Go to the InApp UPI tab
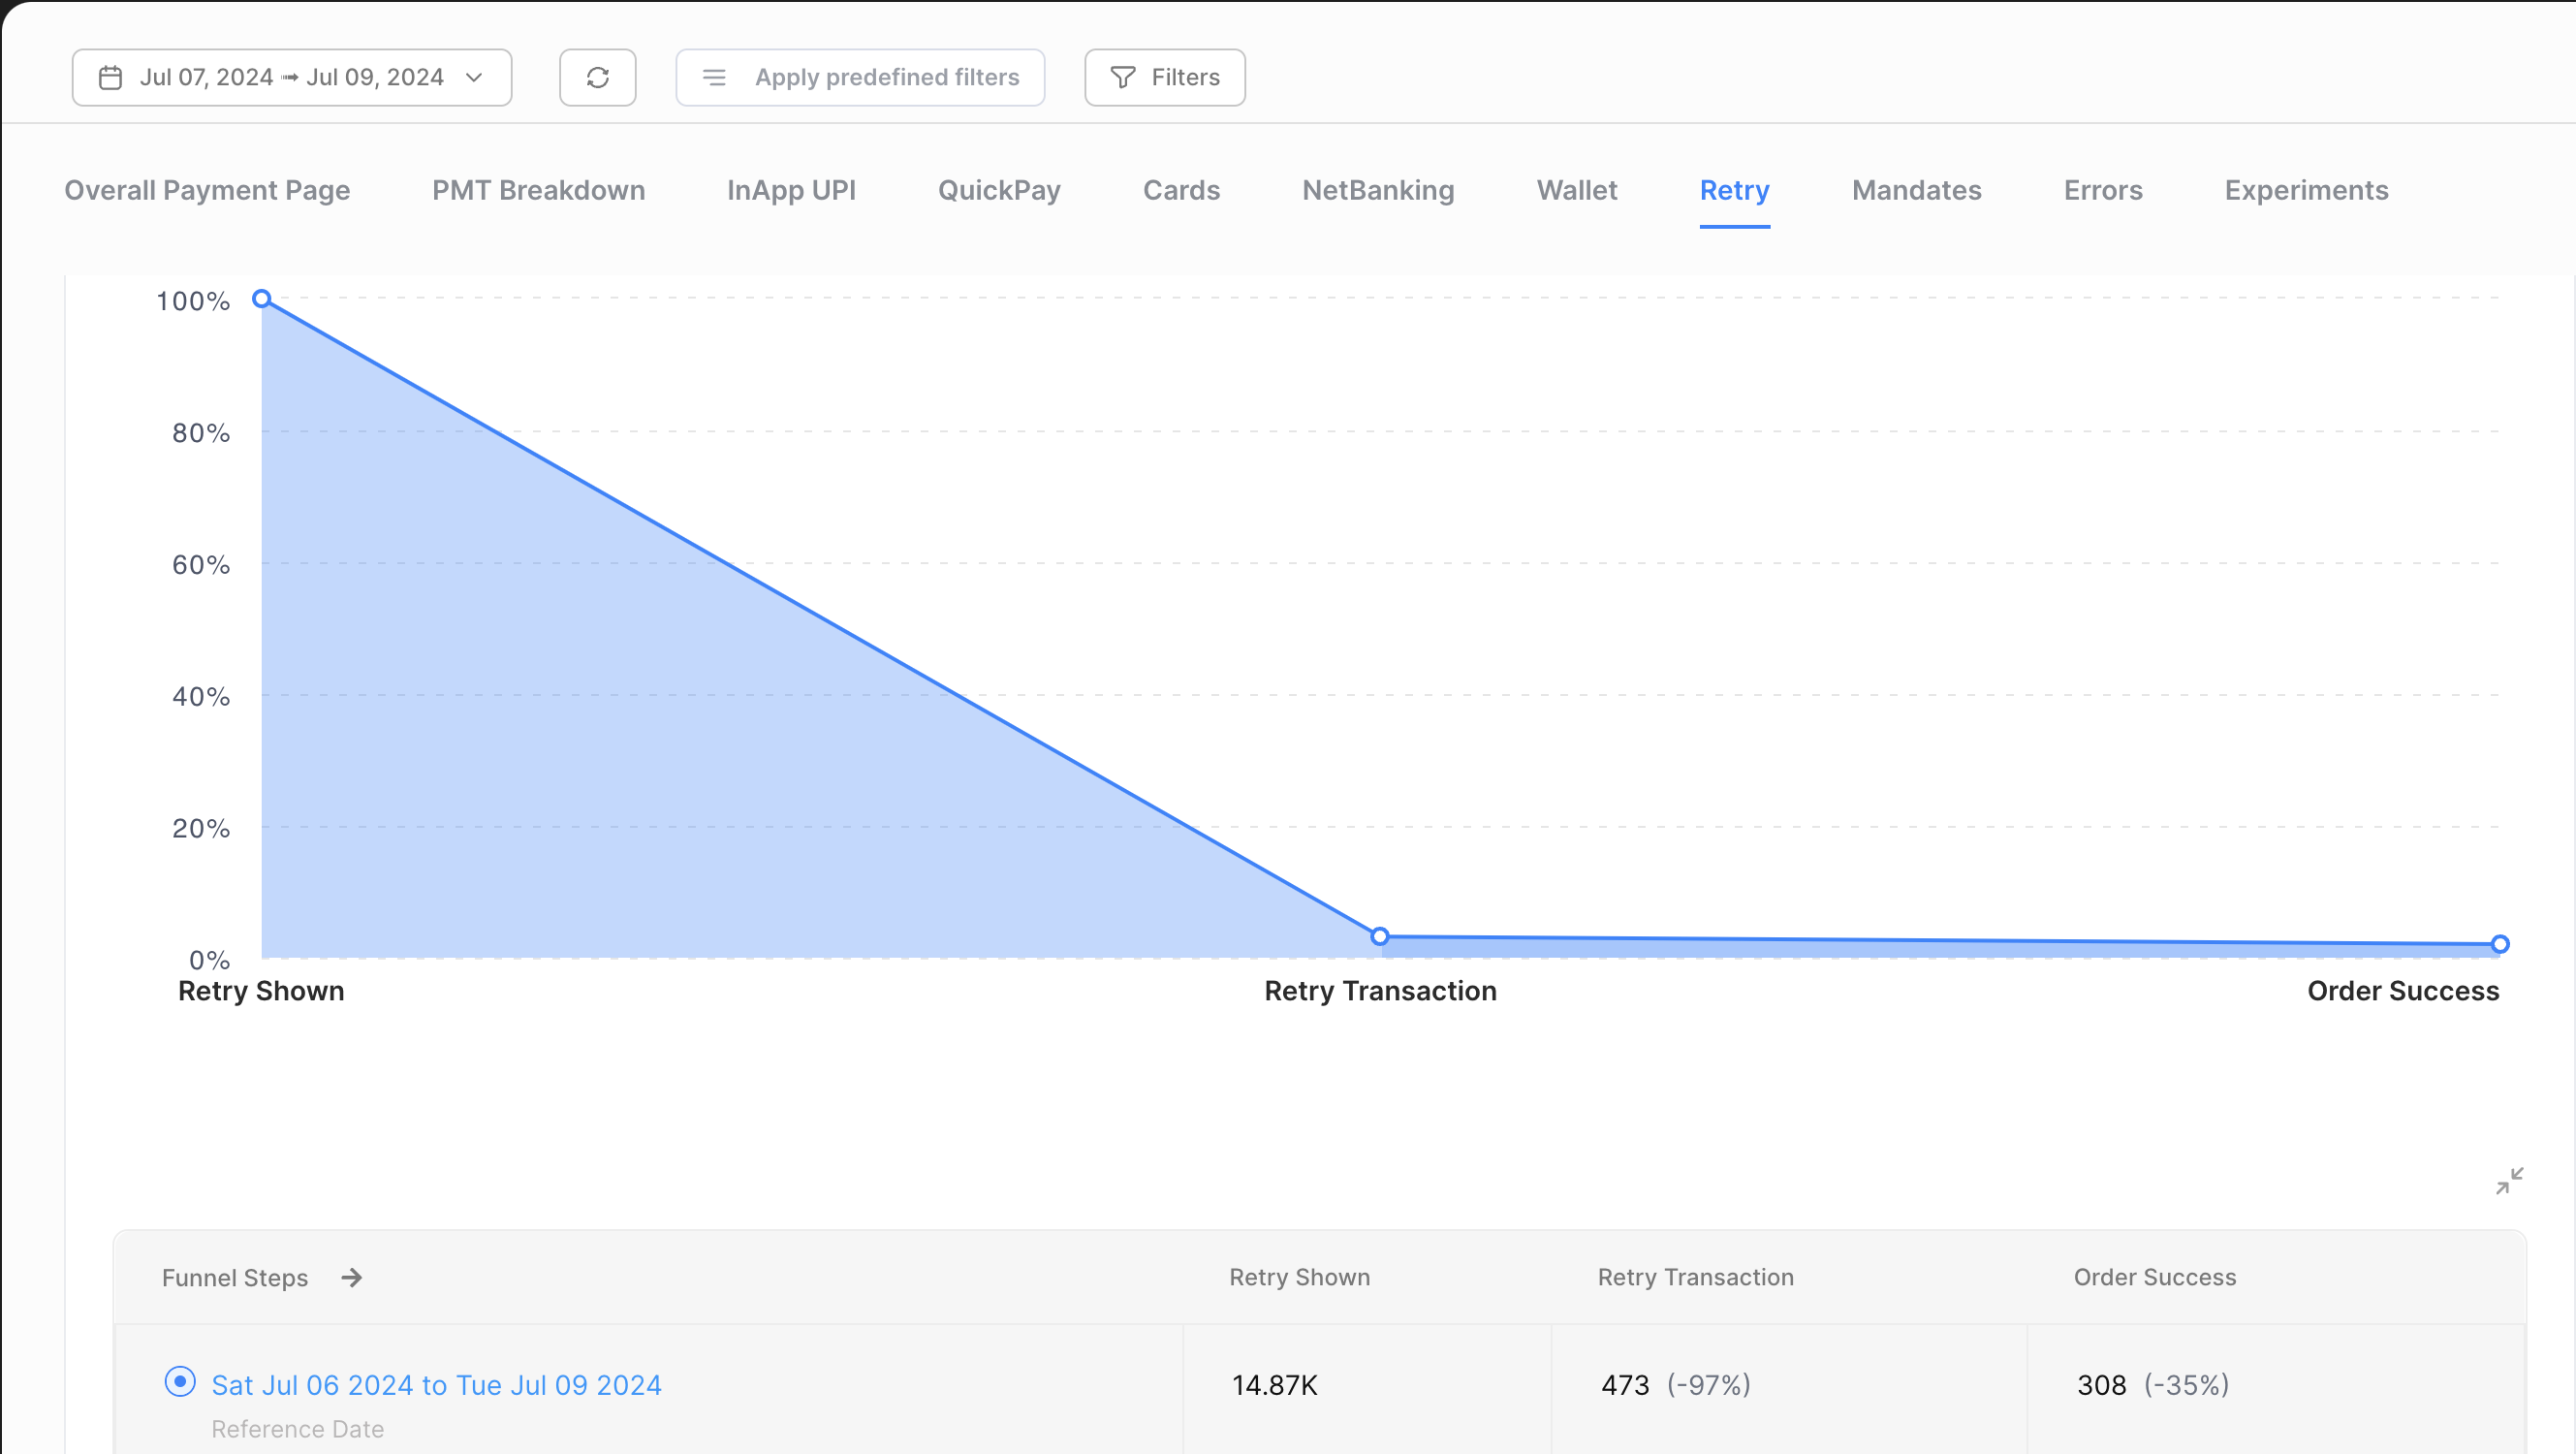This screenshot has height=1454, width=2576. [x=791, y=190]
